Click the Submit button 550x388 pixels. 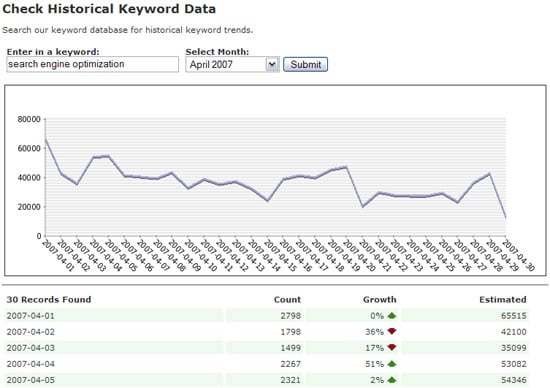pos(306,65)
